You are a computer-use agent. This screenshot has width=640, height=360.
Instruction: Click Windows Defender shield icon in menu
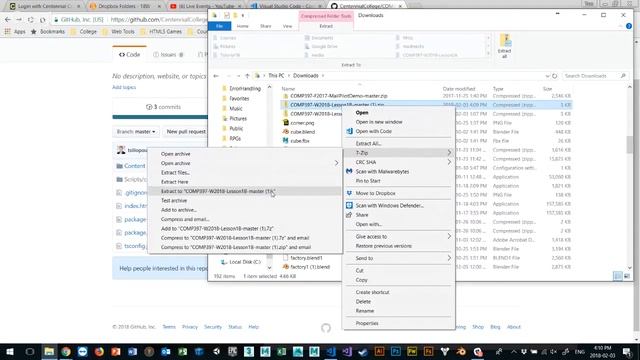pos(349,205)
